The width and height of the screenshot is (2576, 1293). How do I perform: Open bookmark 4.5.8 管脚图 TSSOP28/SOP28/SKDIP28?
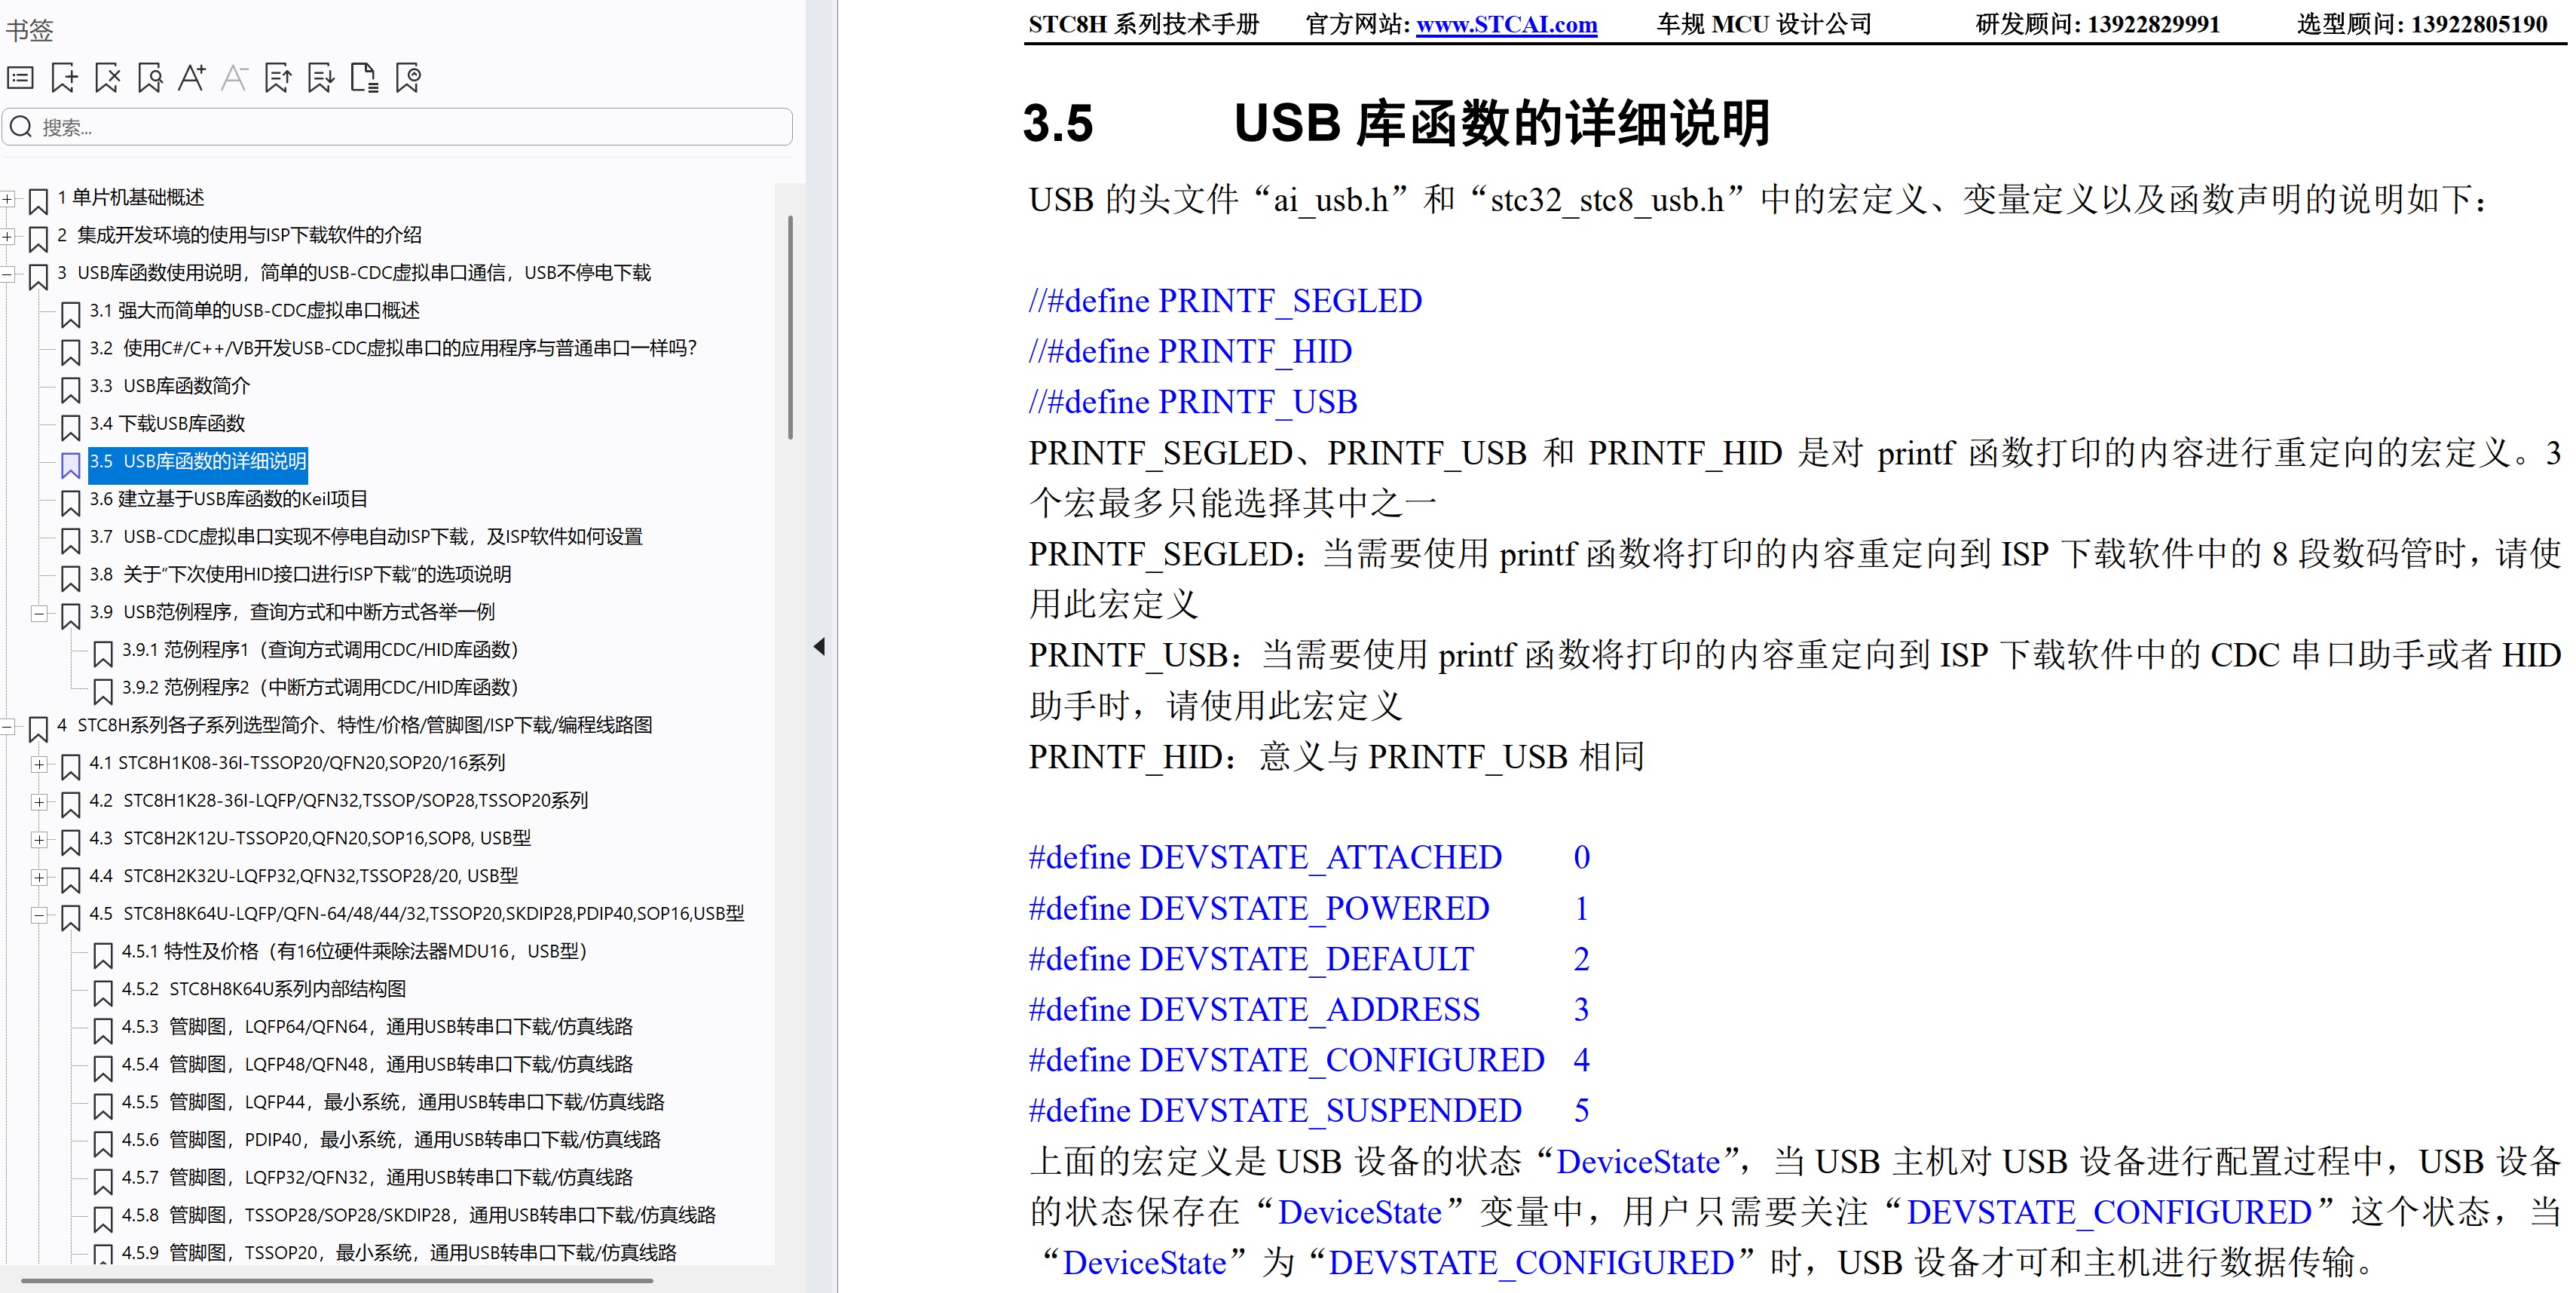(x=418, y=1215)
